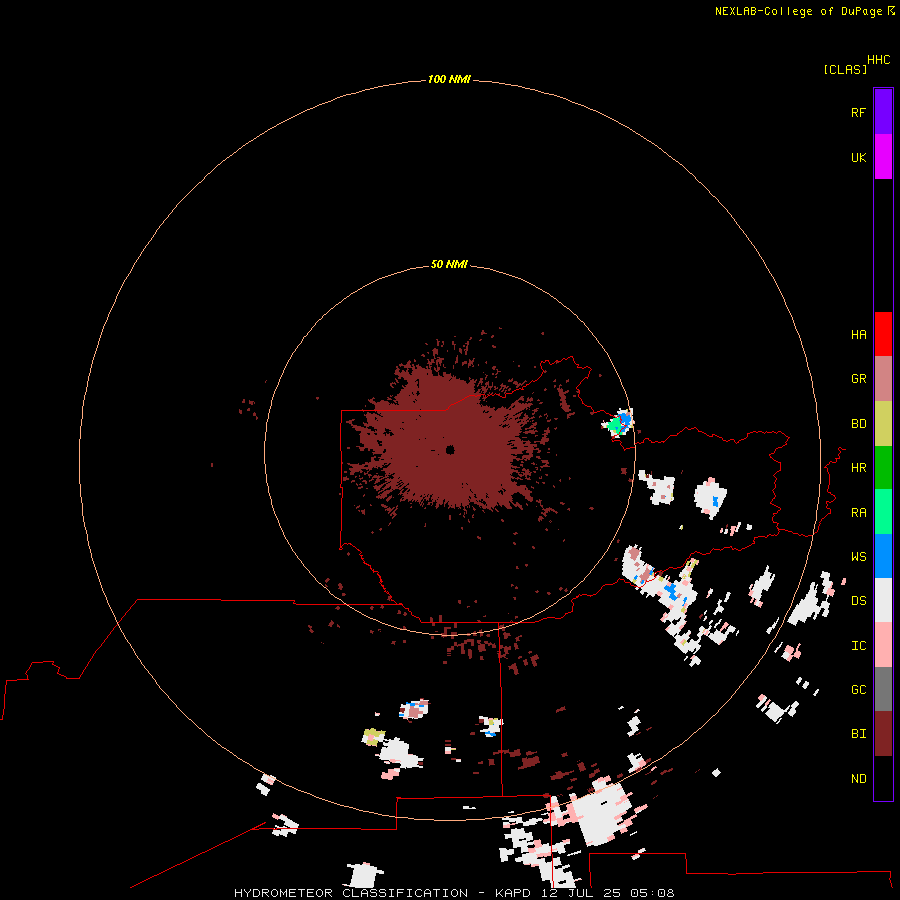Screen dimensions: 900x900
Task: Click the "[CLAS]" units label
Action: [x=845, y=69]
